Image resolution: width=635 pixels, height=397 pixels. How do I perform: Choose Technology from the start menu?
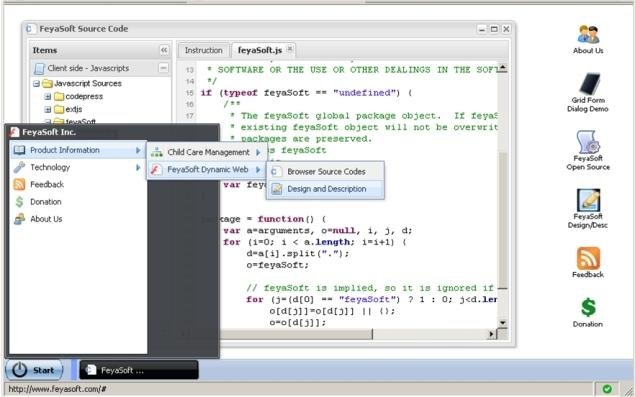point(78,167)
